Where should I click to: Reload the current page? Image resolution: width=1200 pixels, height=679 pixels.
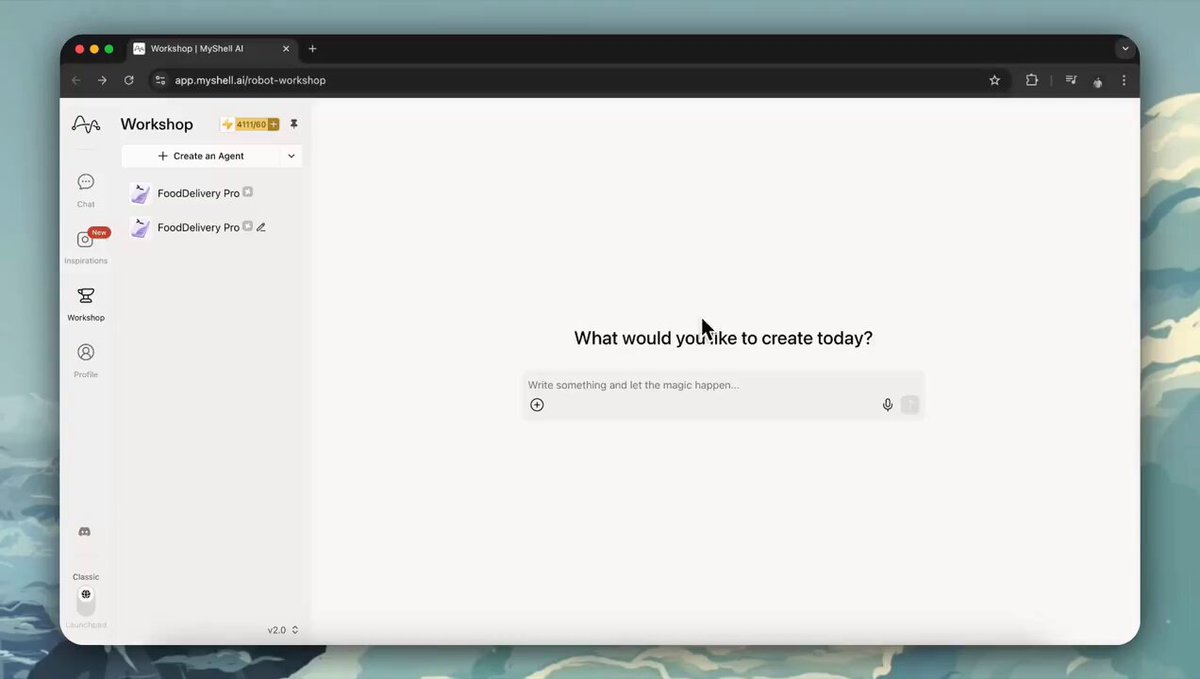coord(129,80)
